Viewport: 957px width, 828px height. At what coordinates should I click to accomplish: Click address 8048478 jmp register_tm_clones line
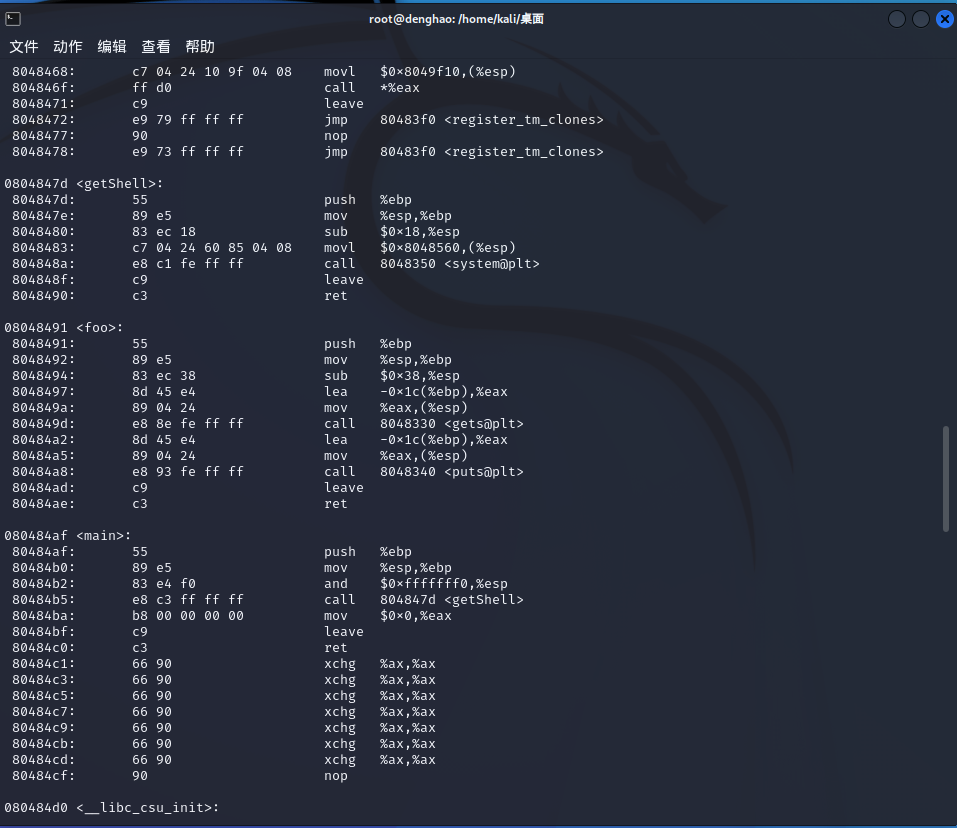point(308,152)
